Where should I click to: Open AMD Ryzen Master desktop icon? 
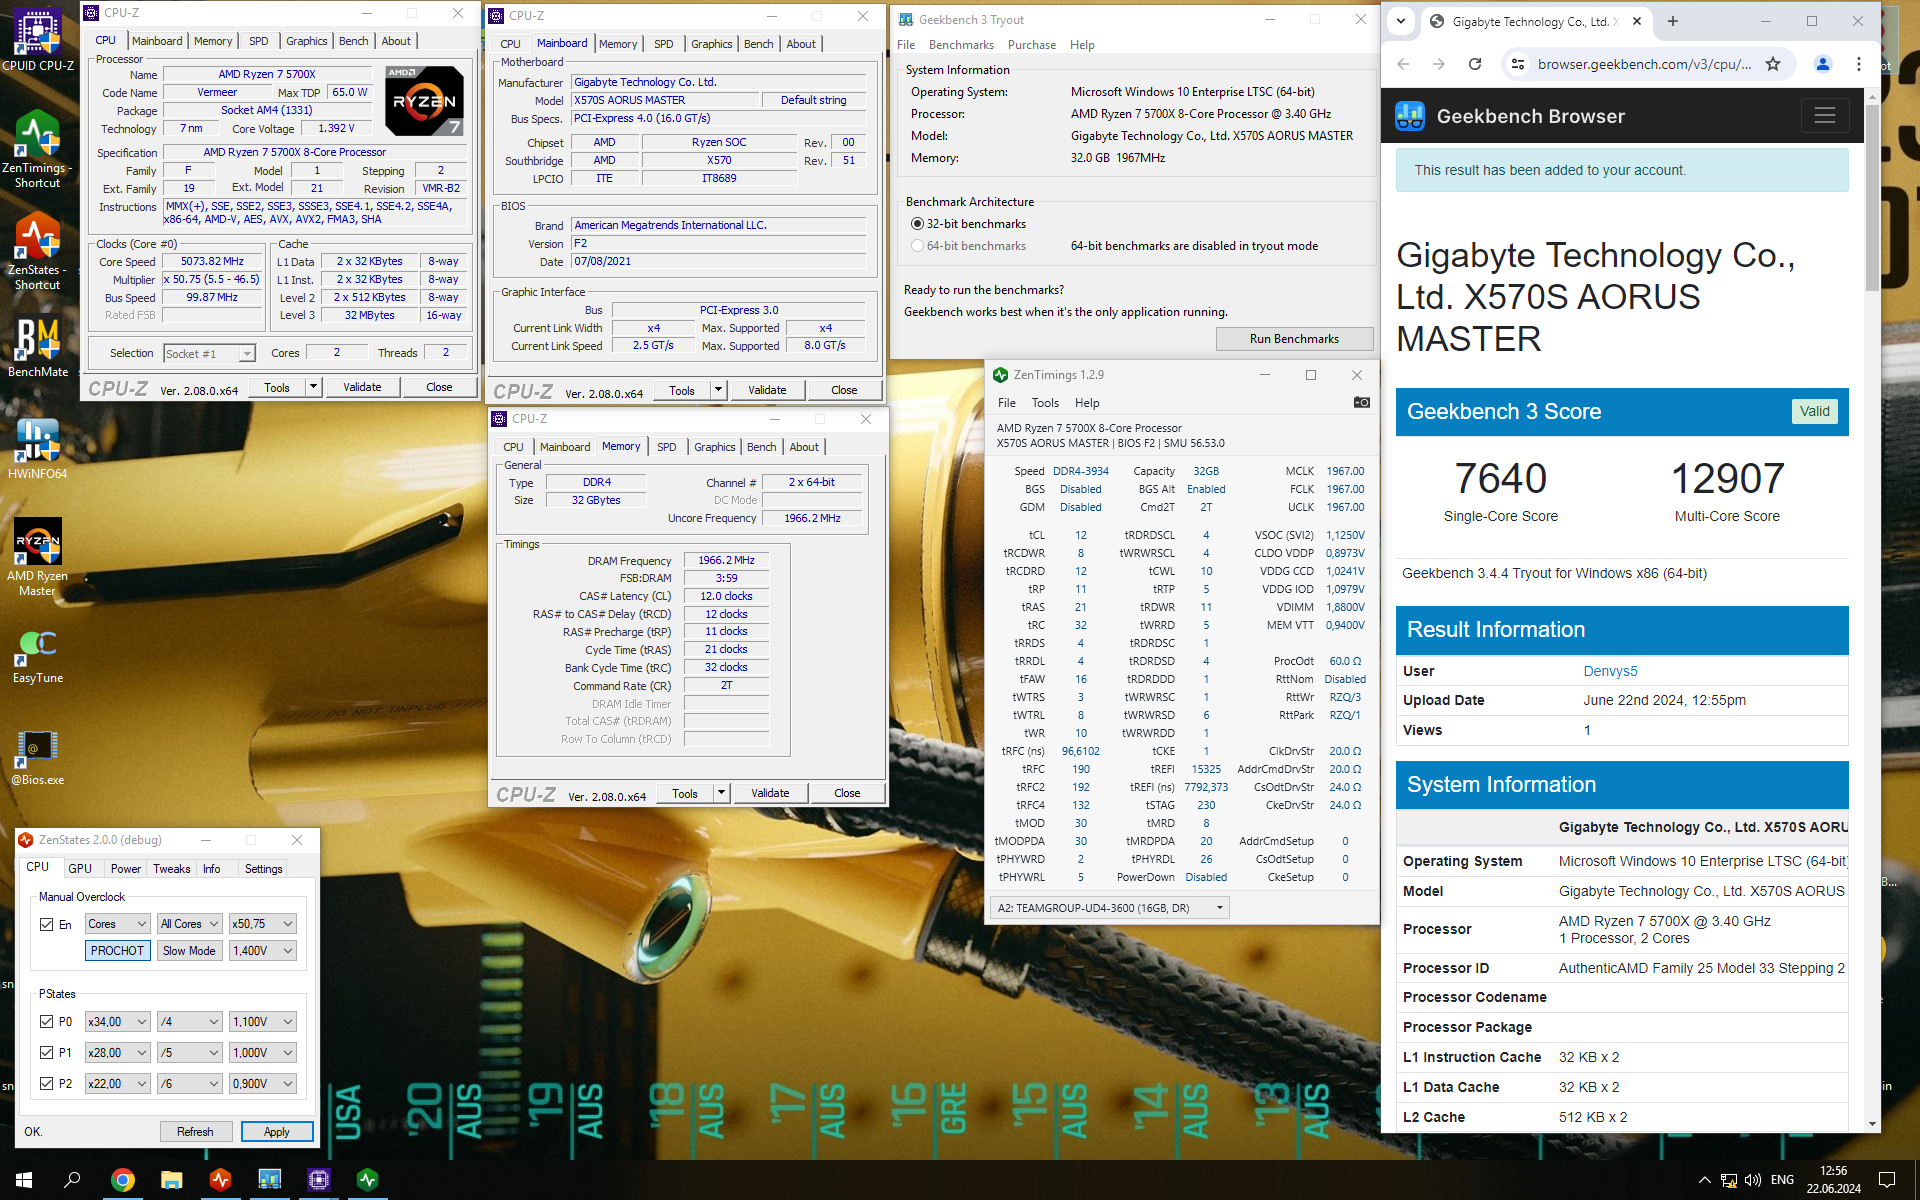coord(38,558)
